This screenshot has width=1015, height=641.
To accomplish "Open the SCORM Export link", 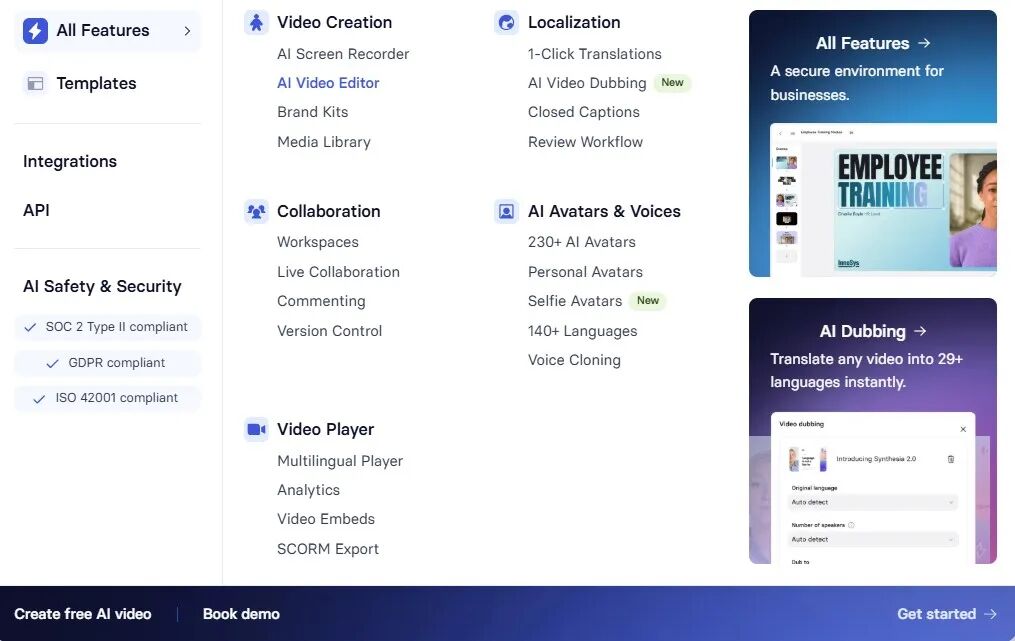I will 328,549.
